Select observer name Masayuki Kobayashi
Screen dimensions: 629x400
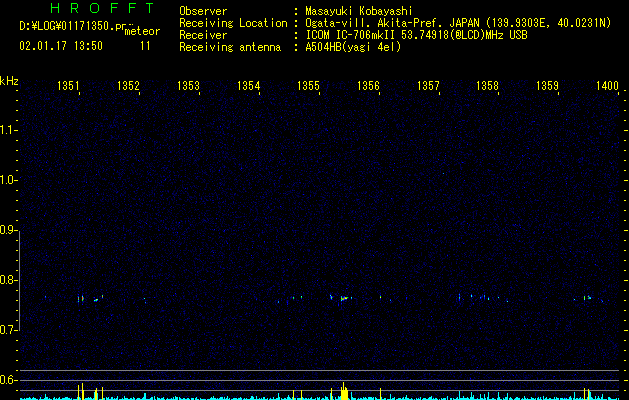pyautogui.click(x=359, y=11)
